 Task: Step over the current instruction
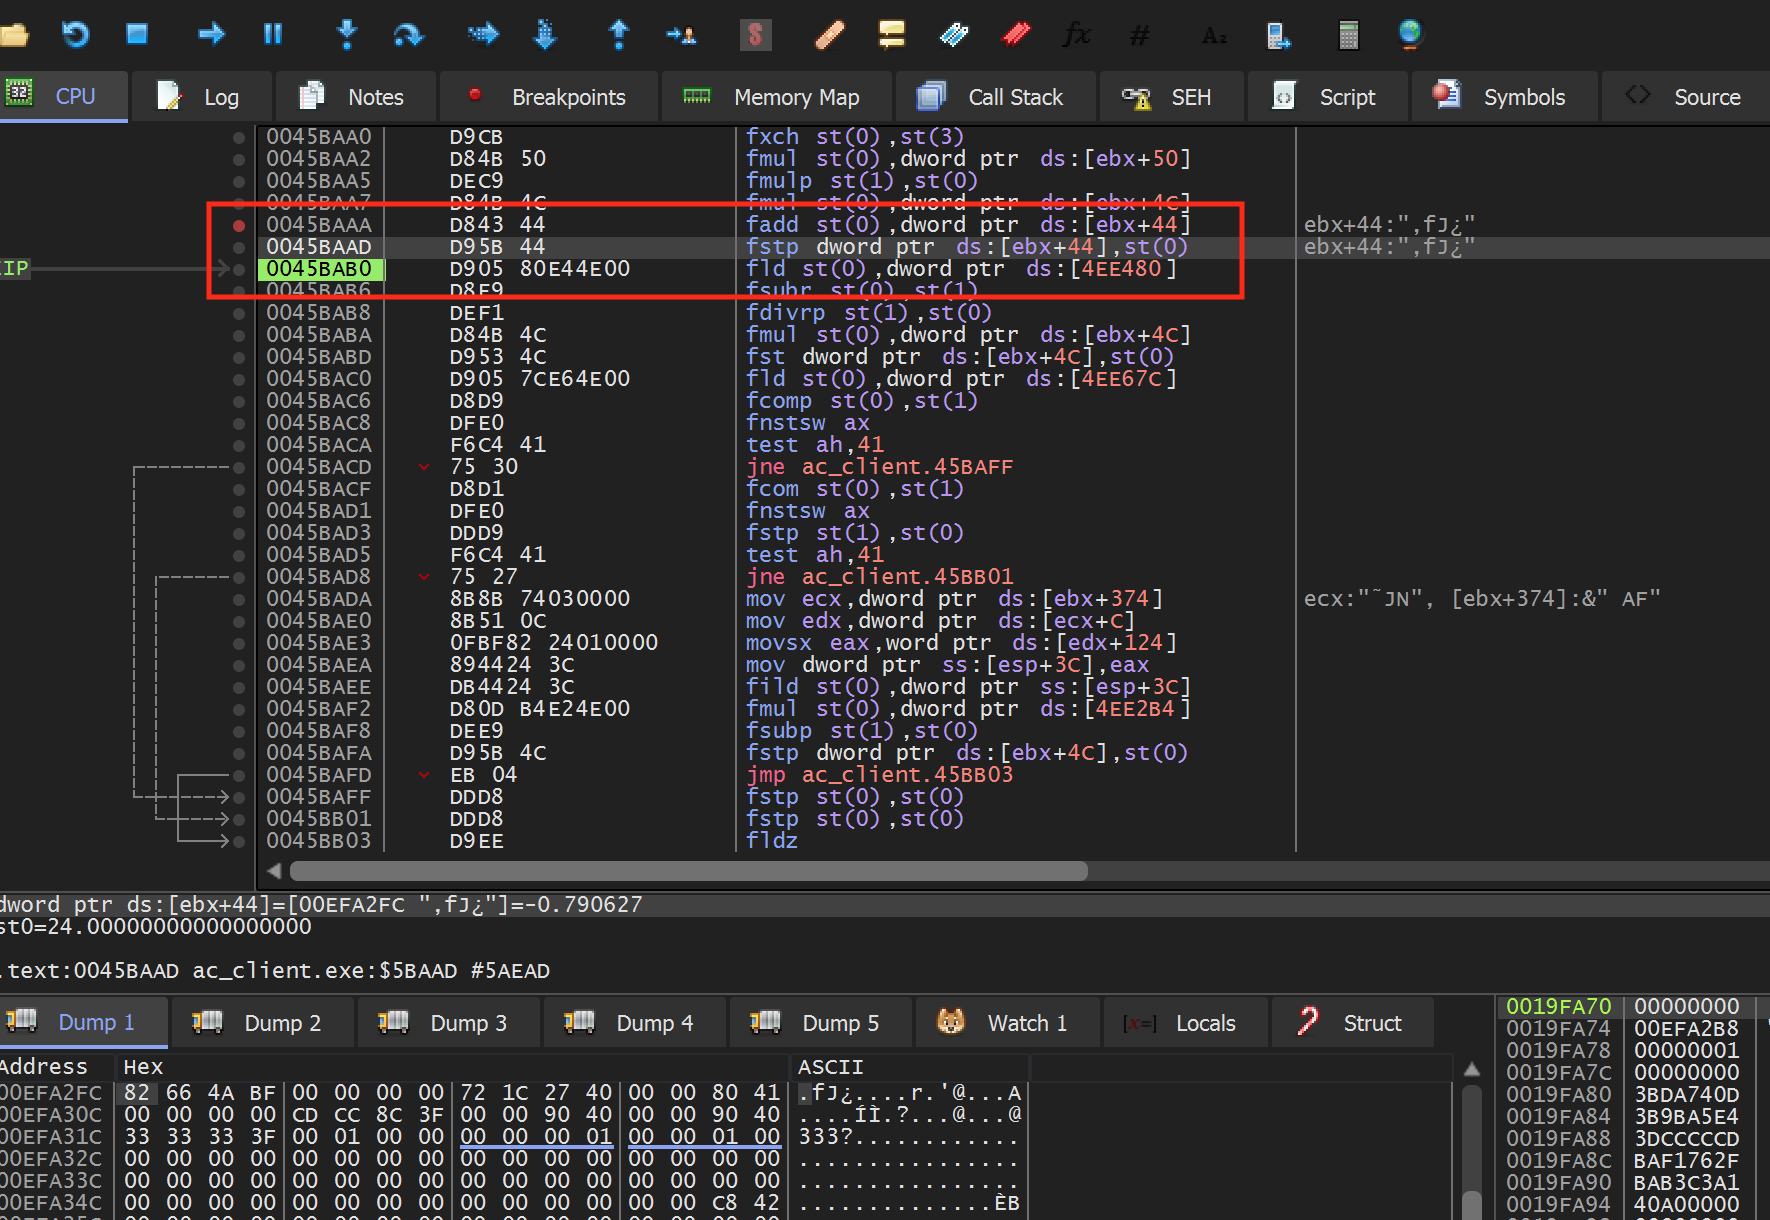pos(408,35)
